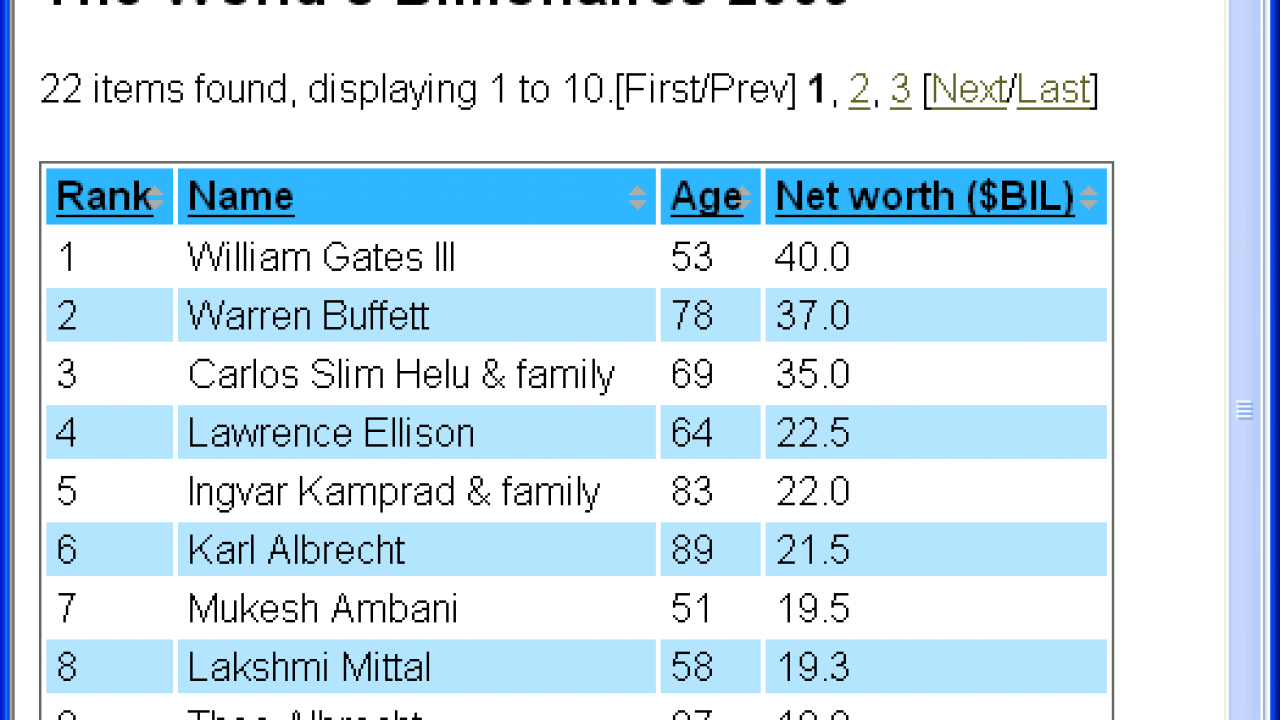
Task: Select the Lakshmi Mittal row
Action: click(x=576, y=667)
